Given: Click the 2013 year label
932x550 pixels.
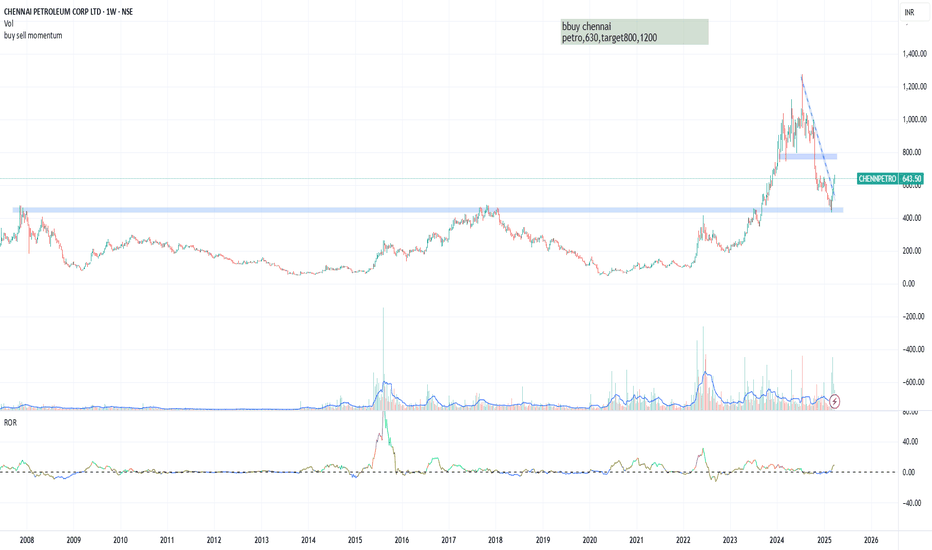Looking at the screenshot, I should [x=262, y=540].
